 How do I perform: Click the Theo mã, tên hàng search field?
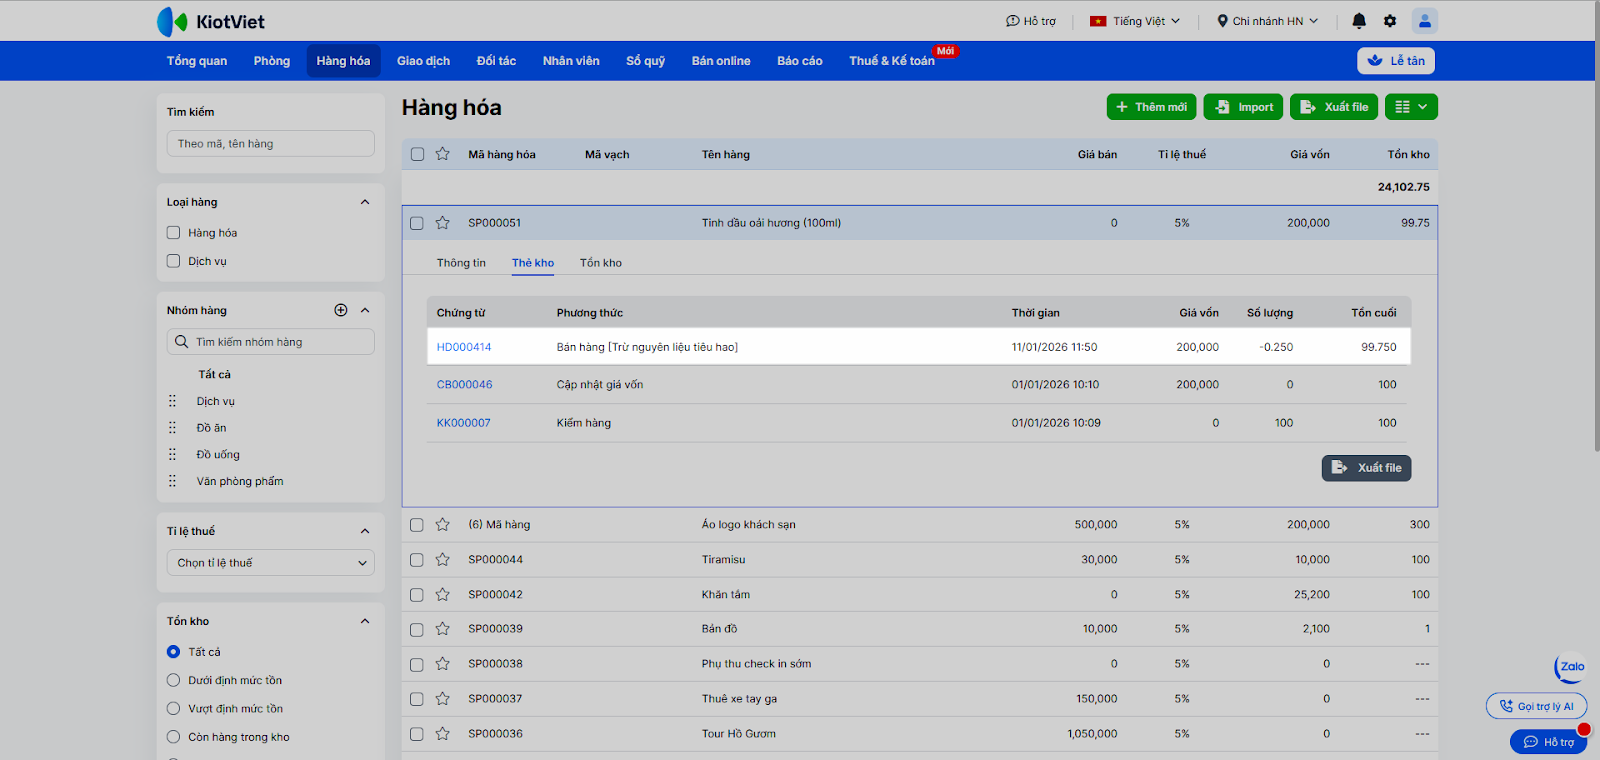click(x=270, y=144)
